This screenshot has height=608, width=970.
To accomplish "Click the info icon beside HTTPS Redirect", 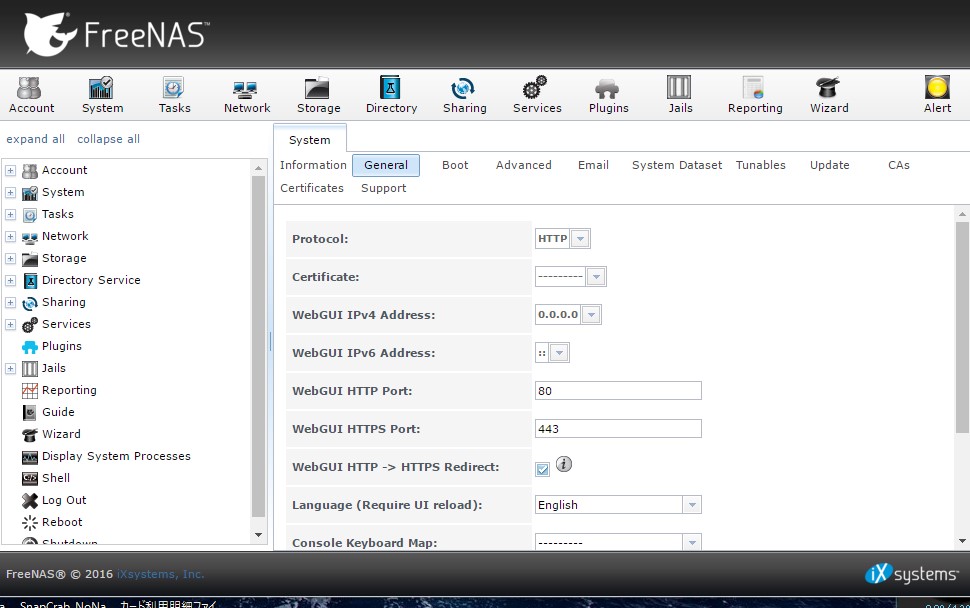I will pyautogui.click(x=564, y=464).
